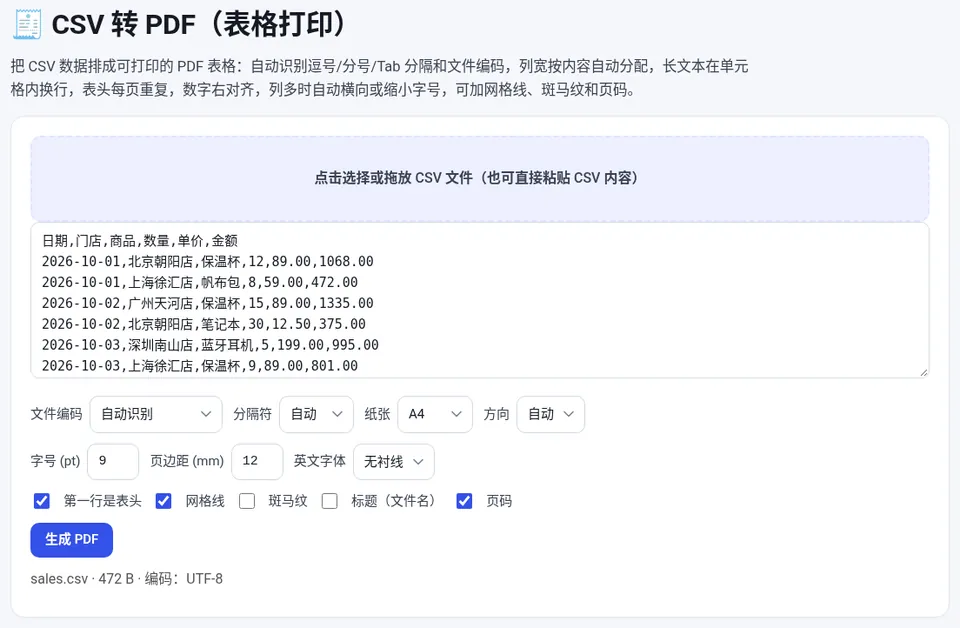Open the 方向 dropdown
The width and height of the screenshot is (960, 628).
[x=550, y=414]
